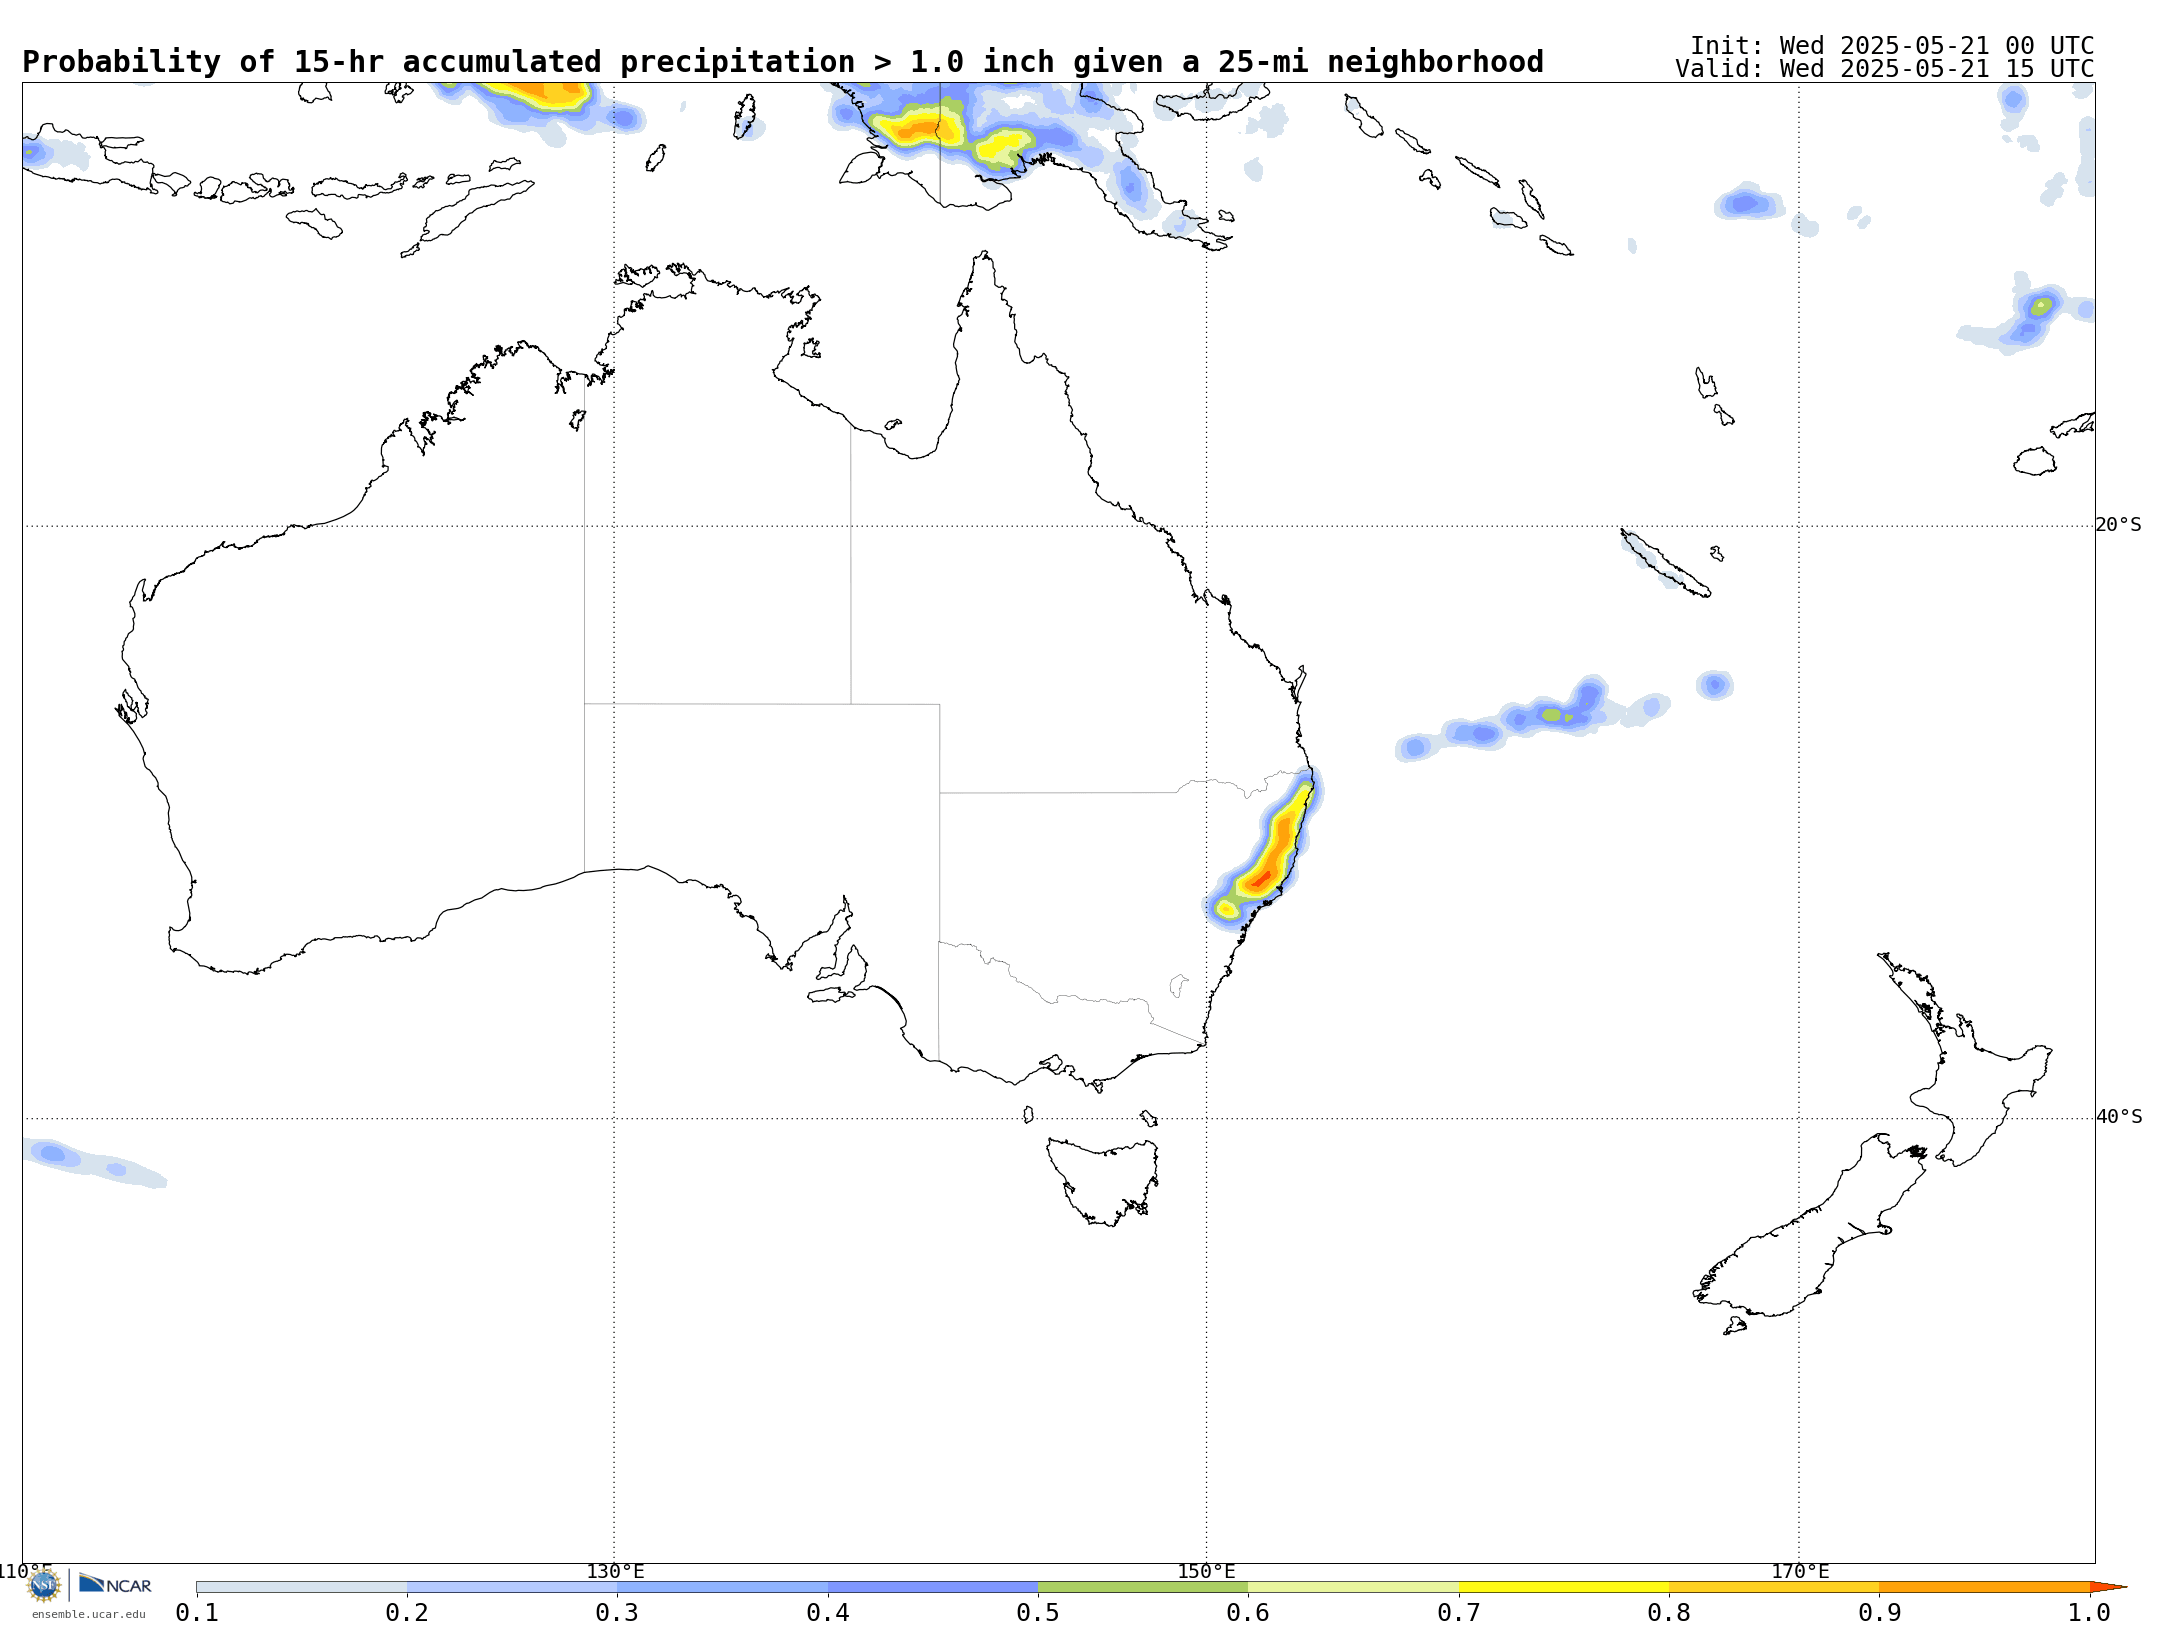
Task: Click the bright yellow 0.7–0.8 colorbar segment
Action: [x=1564, y=1587]
